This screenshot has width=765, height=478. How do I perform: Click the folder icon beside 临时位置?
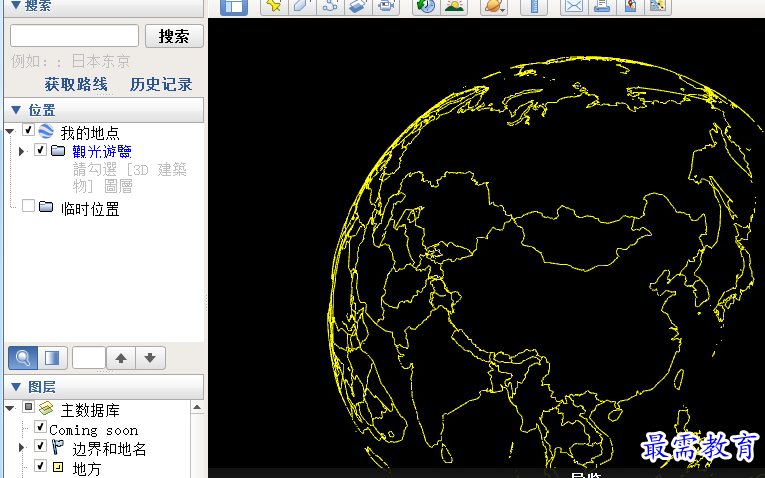pyautogui.click(x=46, y=207)
